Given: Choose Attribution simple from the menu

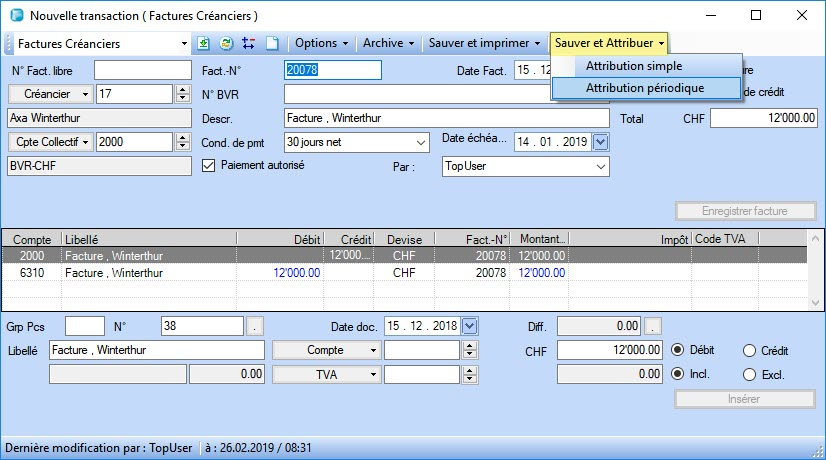Looking at the screenshot, I should (634, 66).
